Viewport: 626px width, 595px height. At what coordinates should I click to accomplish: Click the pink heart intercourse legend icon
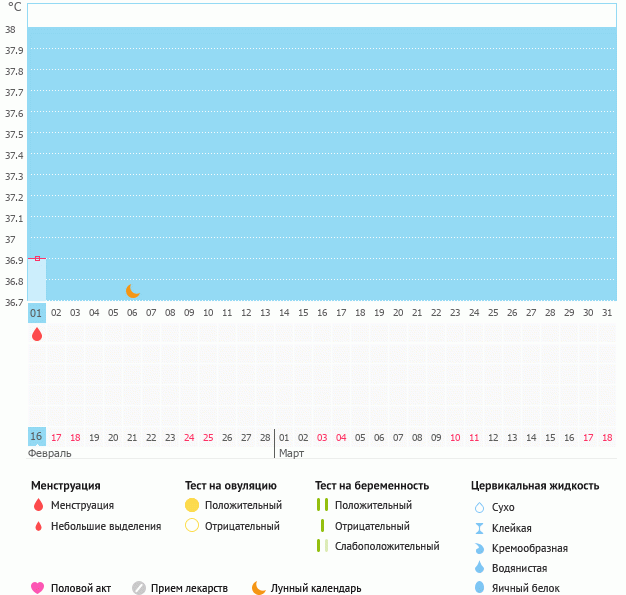pos(38,588)
